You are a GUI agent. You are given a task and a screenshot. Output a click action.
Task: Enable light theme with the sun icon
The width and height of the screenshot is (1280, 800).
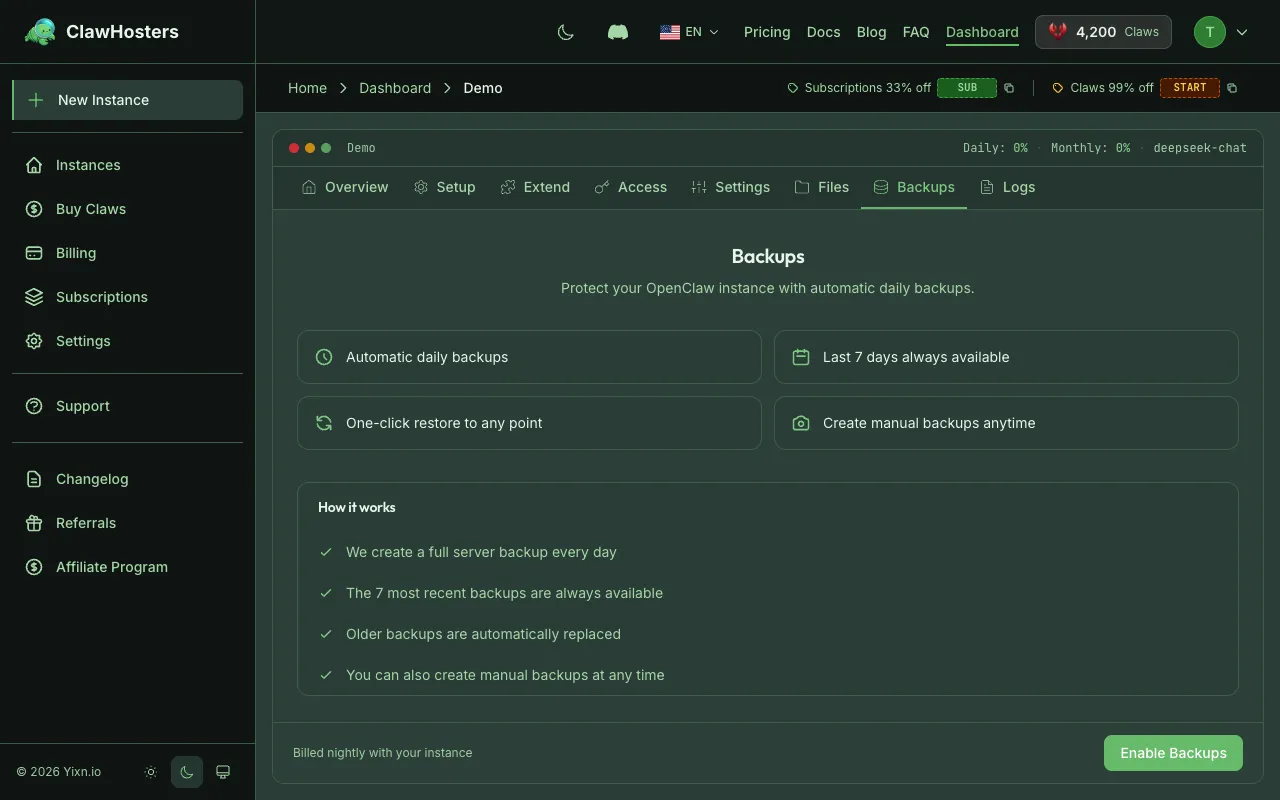pos(150,772)
